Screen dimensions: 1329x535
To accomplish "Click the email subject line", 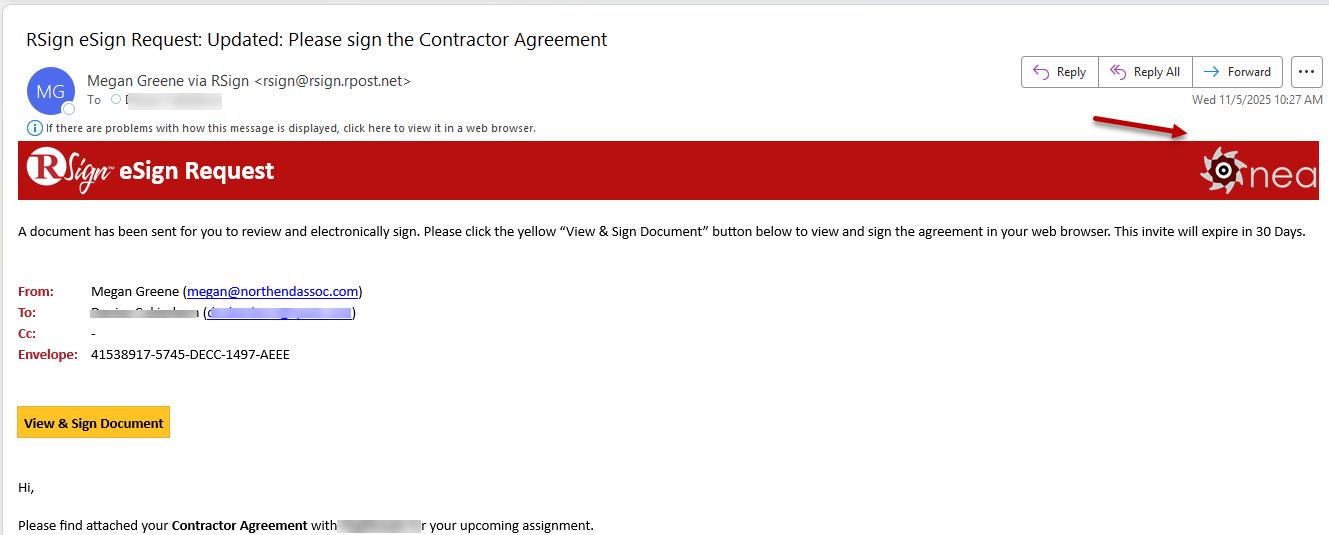I will pos(317,40).
